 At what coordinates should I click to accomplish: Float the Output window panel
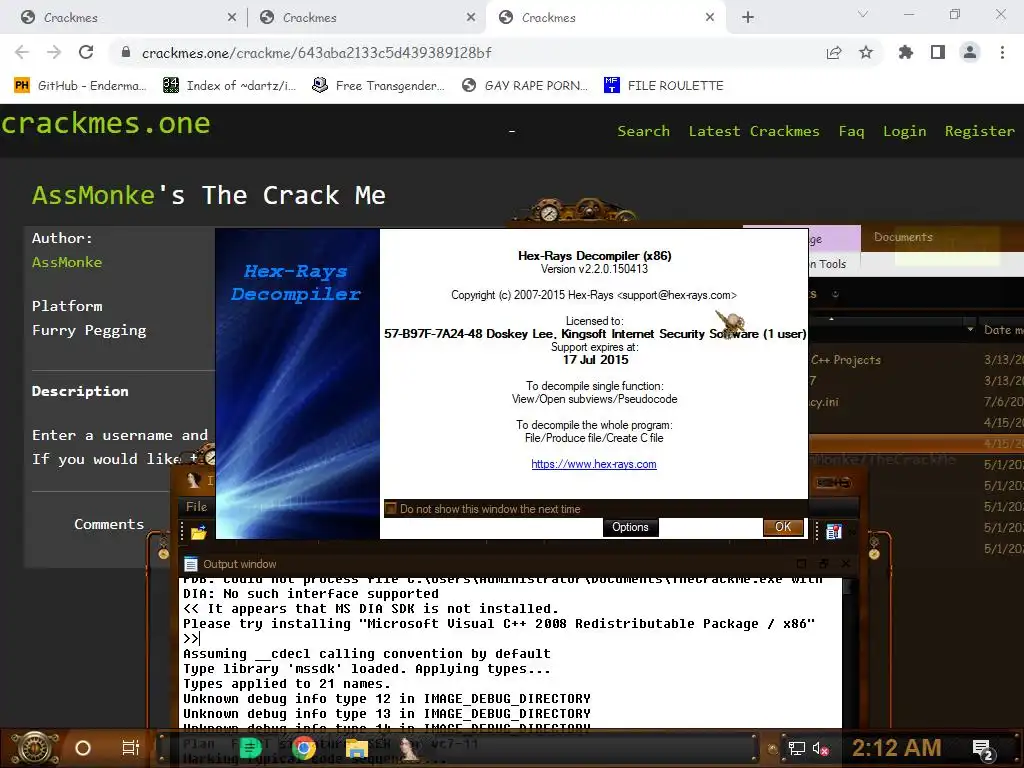(801, 564)
